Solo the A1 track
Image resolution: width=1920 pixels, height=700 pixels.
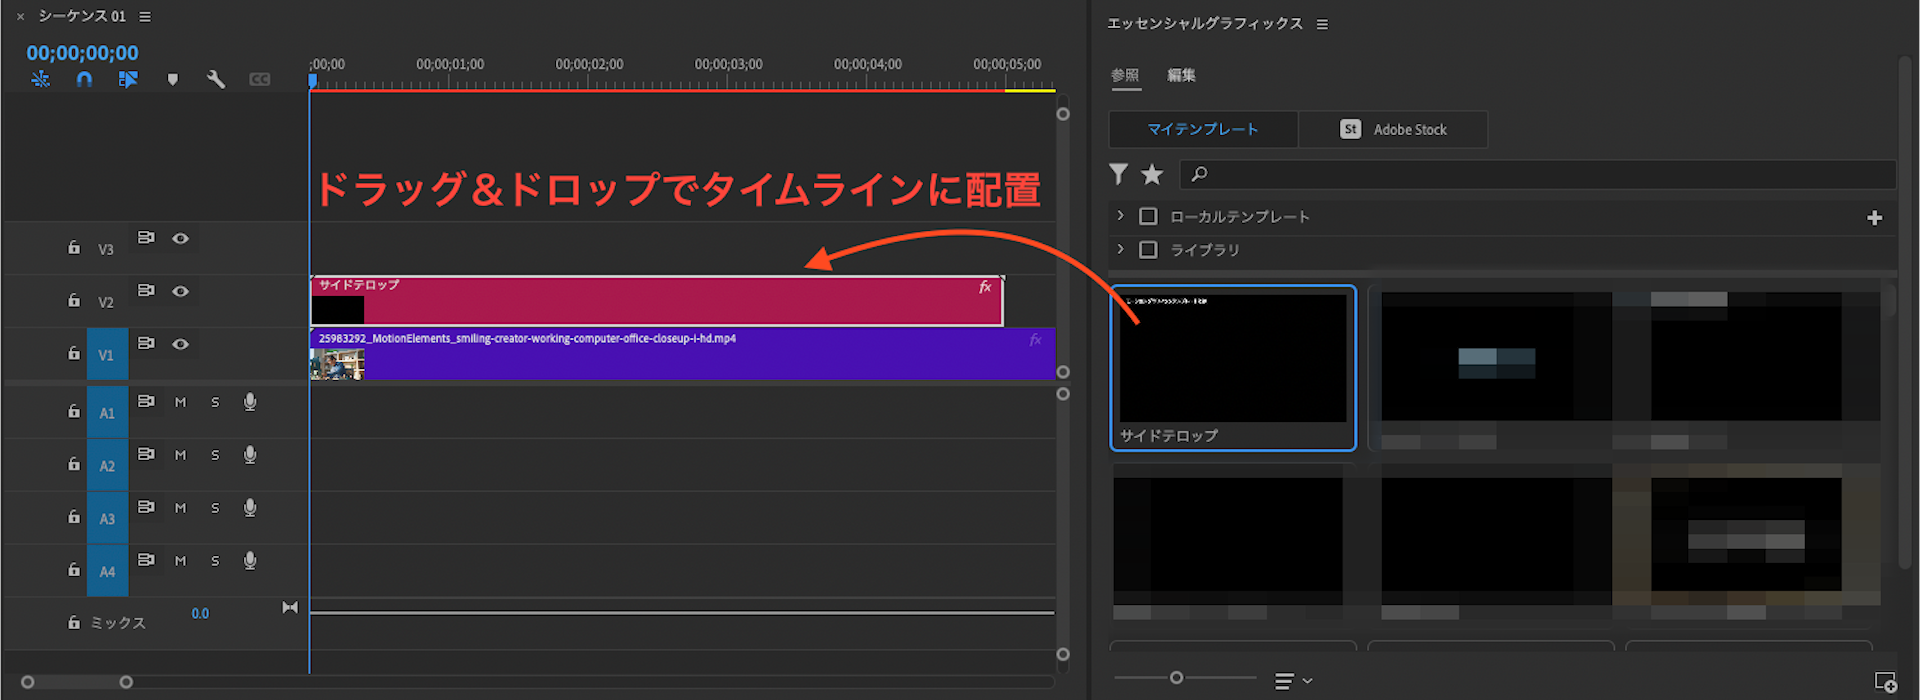pos(215,402)
